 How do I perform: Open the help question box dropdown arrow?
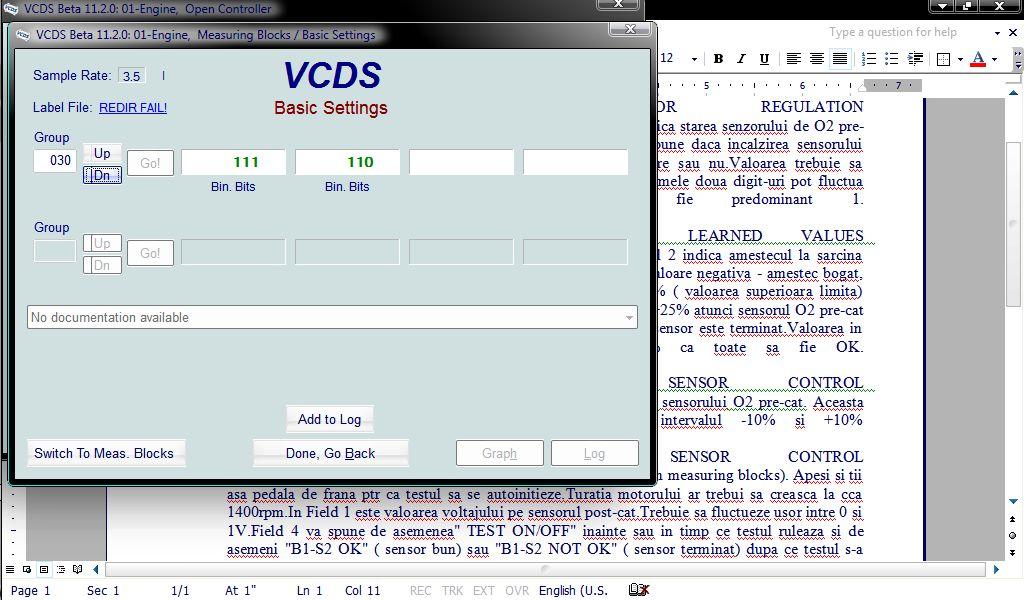[x=997, y=33]
